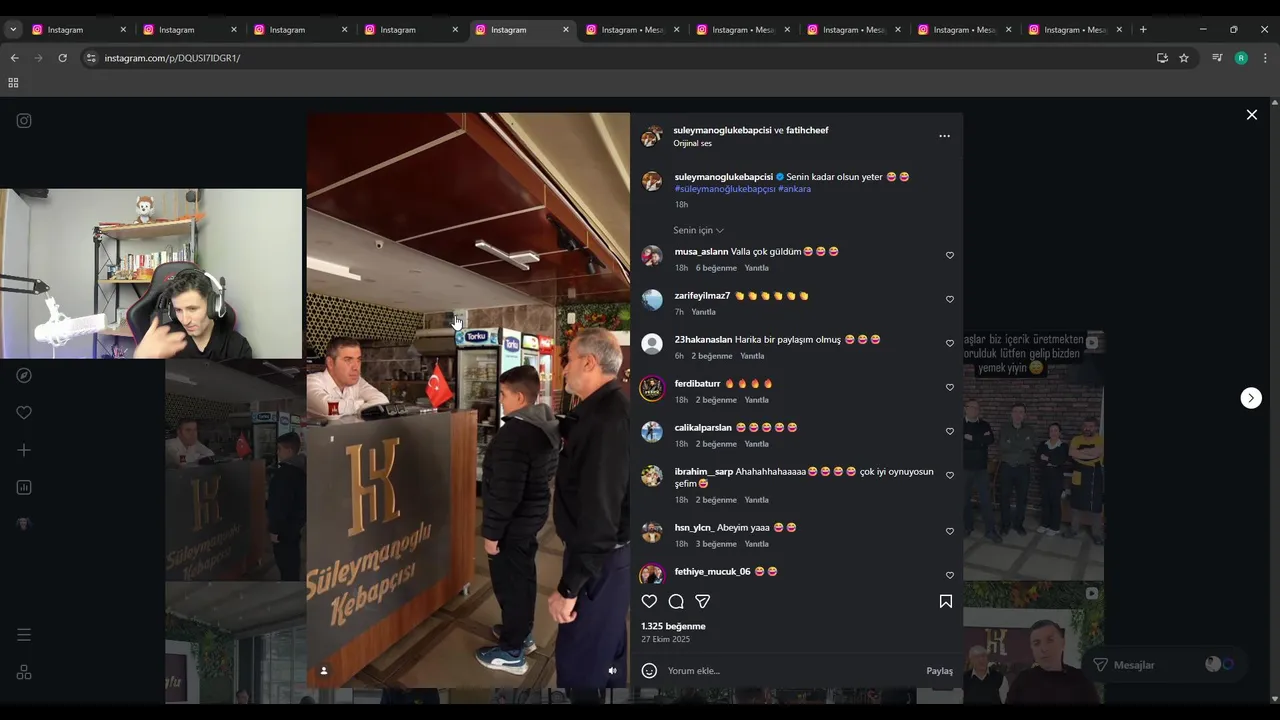The image size is (1280, 720).
Task: Save post with the bookmark icon
Action: pos(945,601)
